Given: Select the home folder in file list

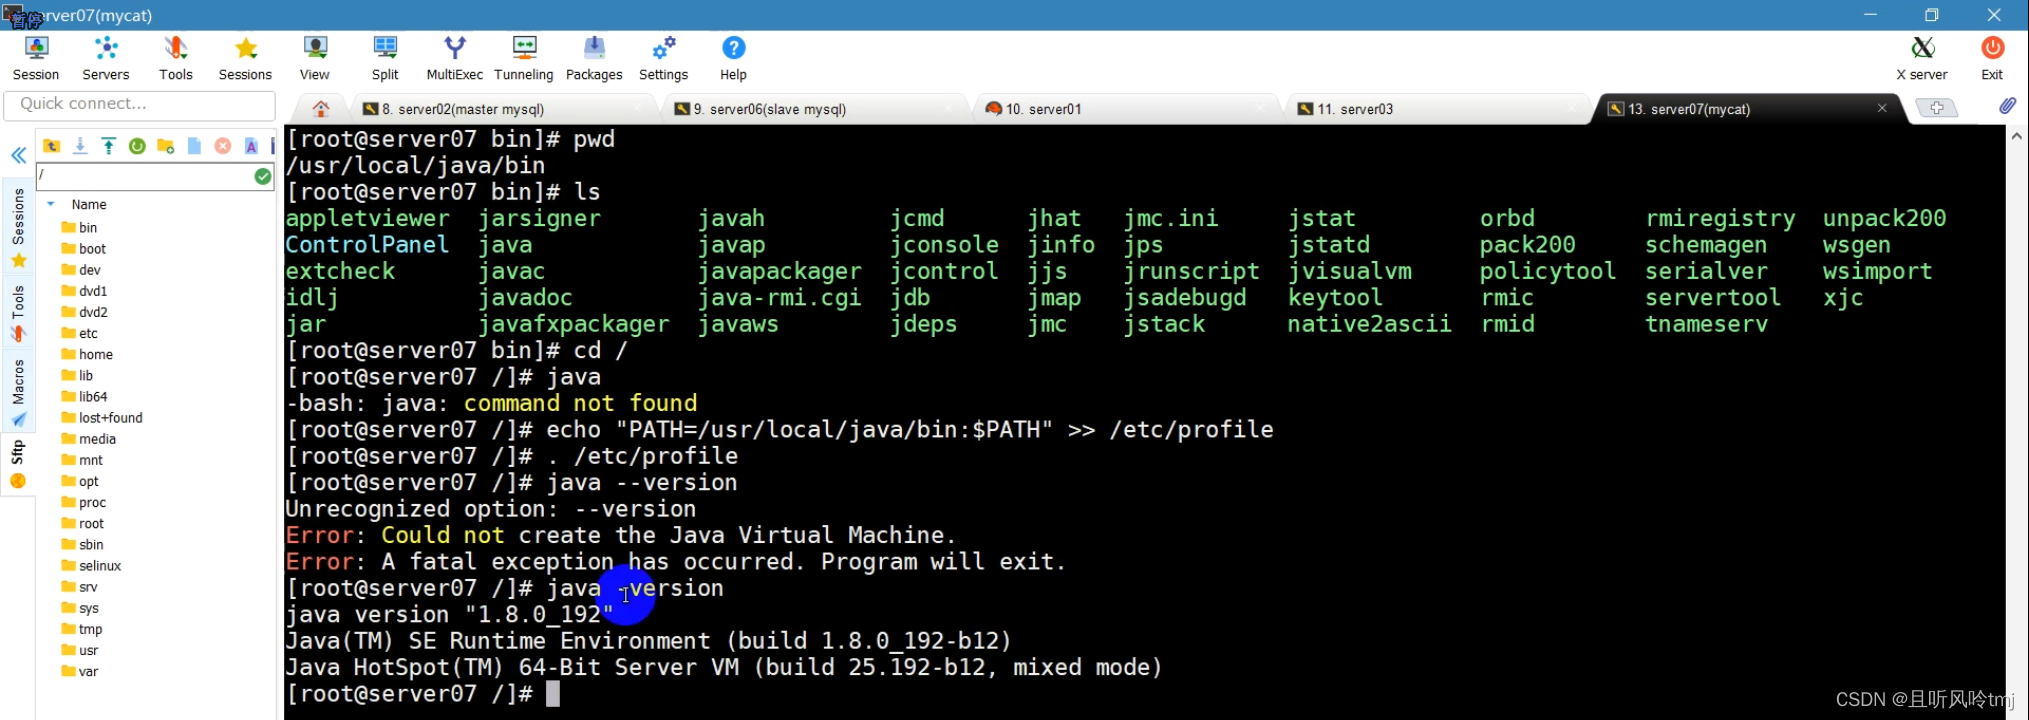Looking at the screenshot, I should (87, 355).
